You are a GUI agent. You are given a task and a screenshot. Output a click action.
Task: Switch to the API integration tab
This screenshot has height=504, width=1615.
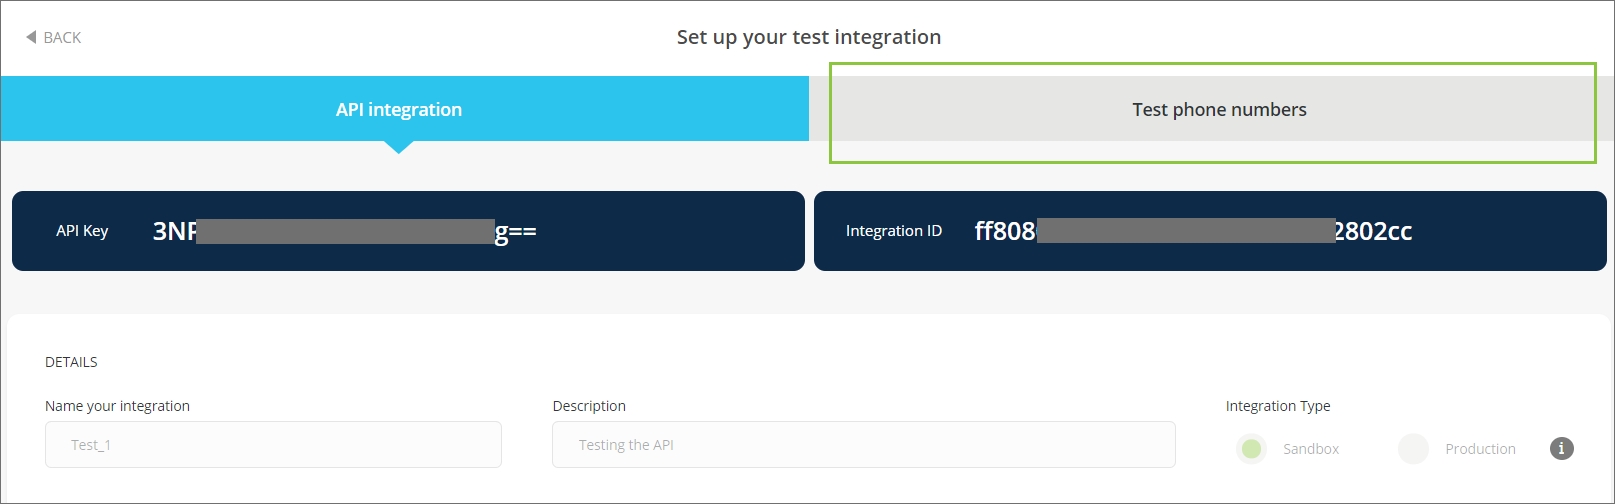click(x=399, y=109)
